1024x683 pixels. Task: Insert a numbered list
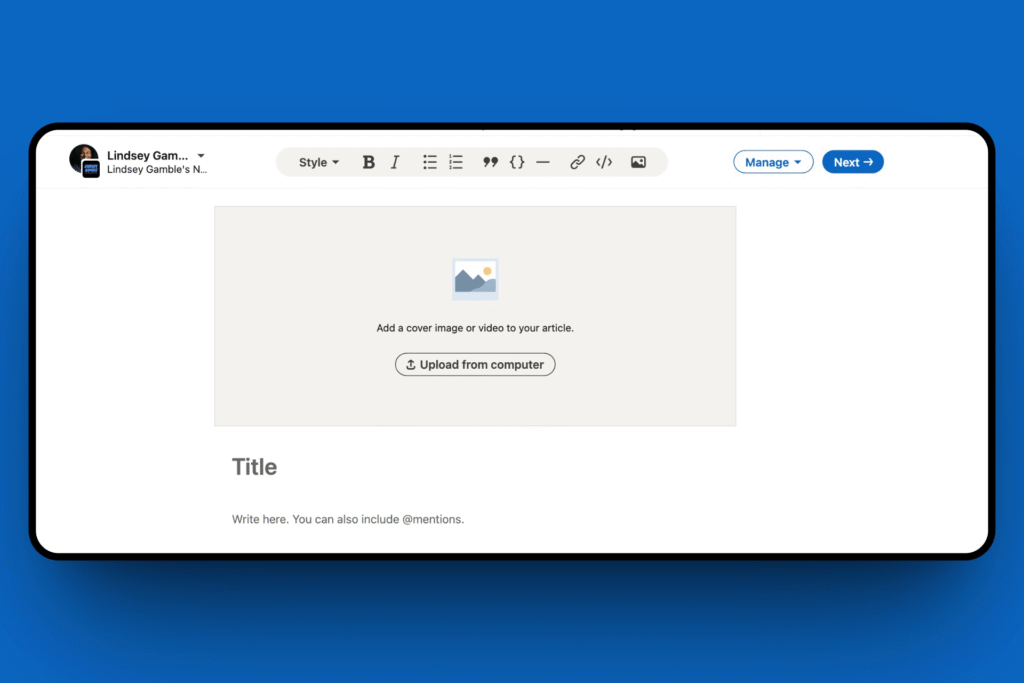coord(456,162)
